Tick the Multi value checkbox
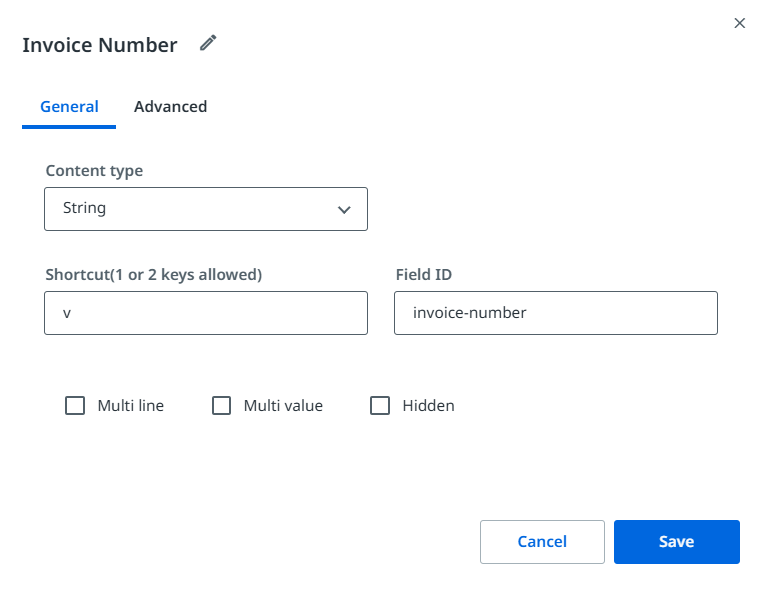 222,406
